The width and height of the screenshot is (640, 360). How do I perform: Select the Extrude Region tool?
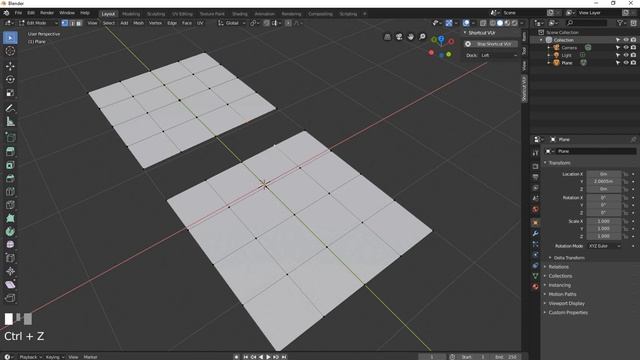(x=10, y=152)
